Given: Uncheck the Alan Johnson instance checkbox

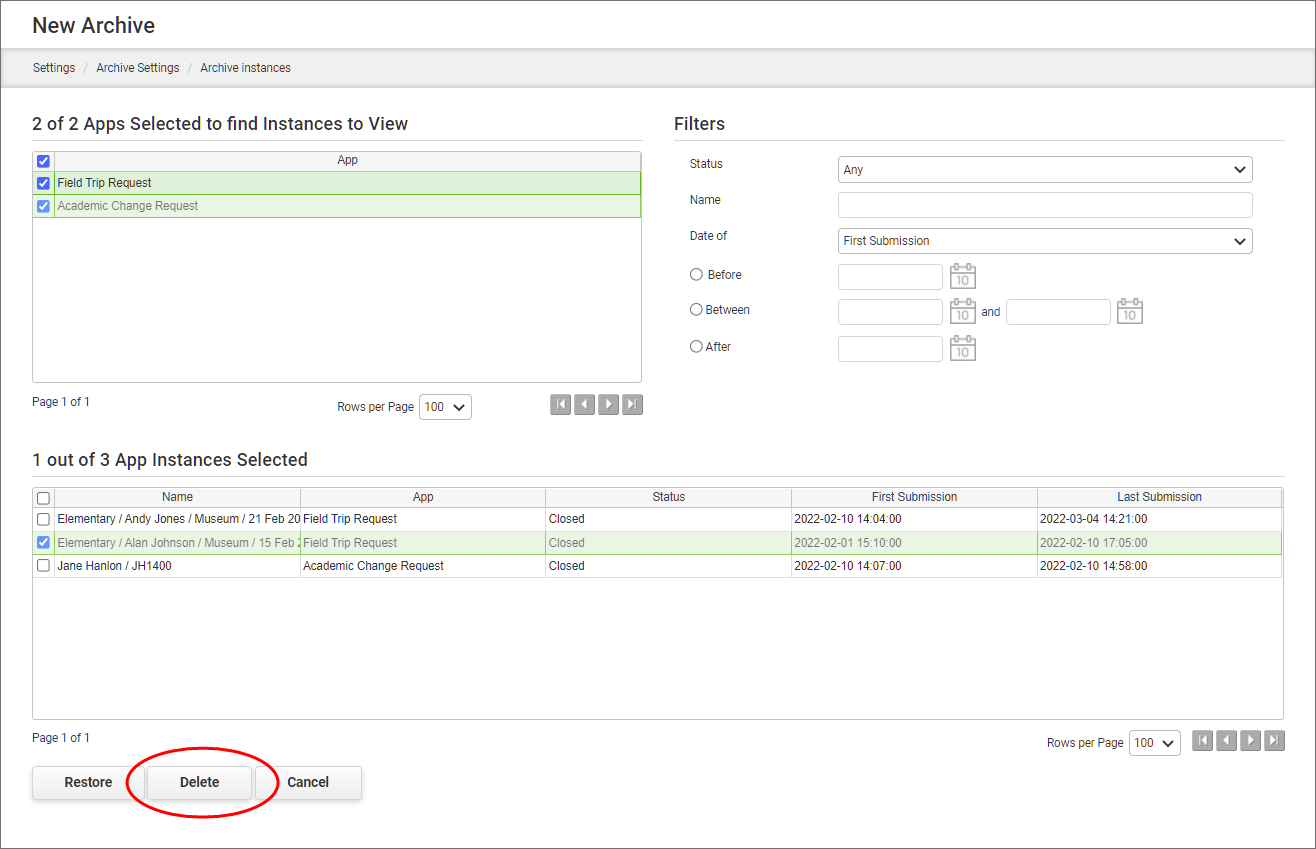Looking at the screenshot, I should point(43,543).
